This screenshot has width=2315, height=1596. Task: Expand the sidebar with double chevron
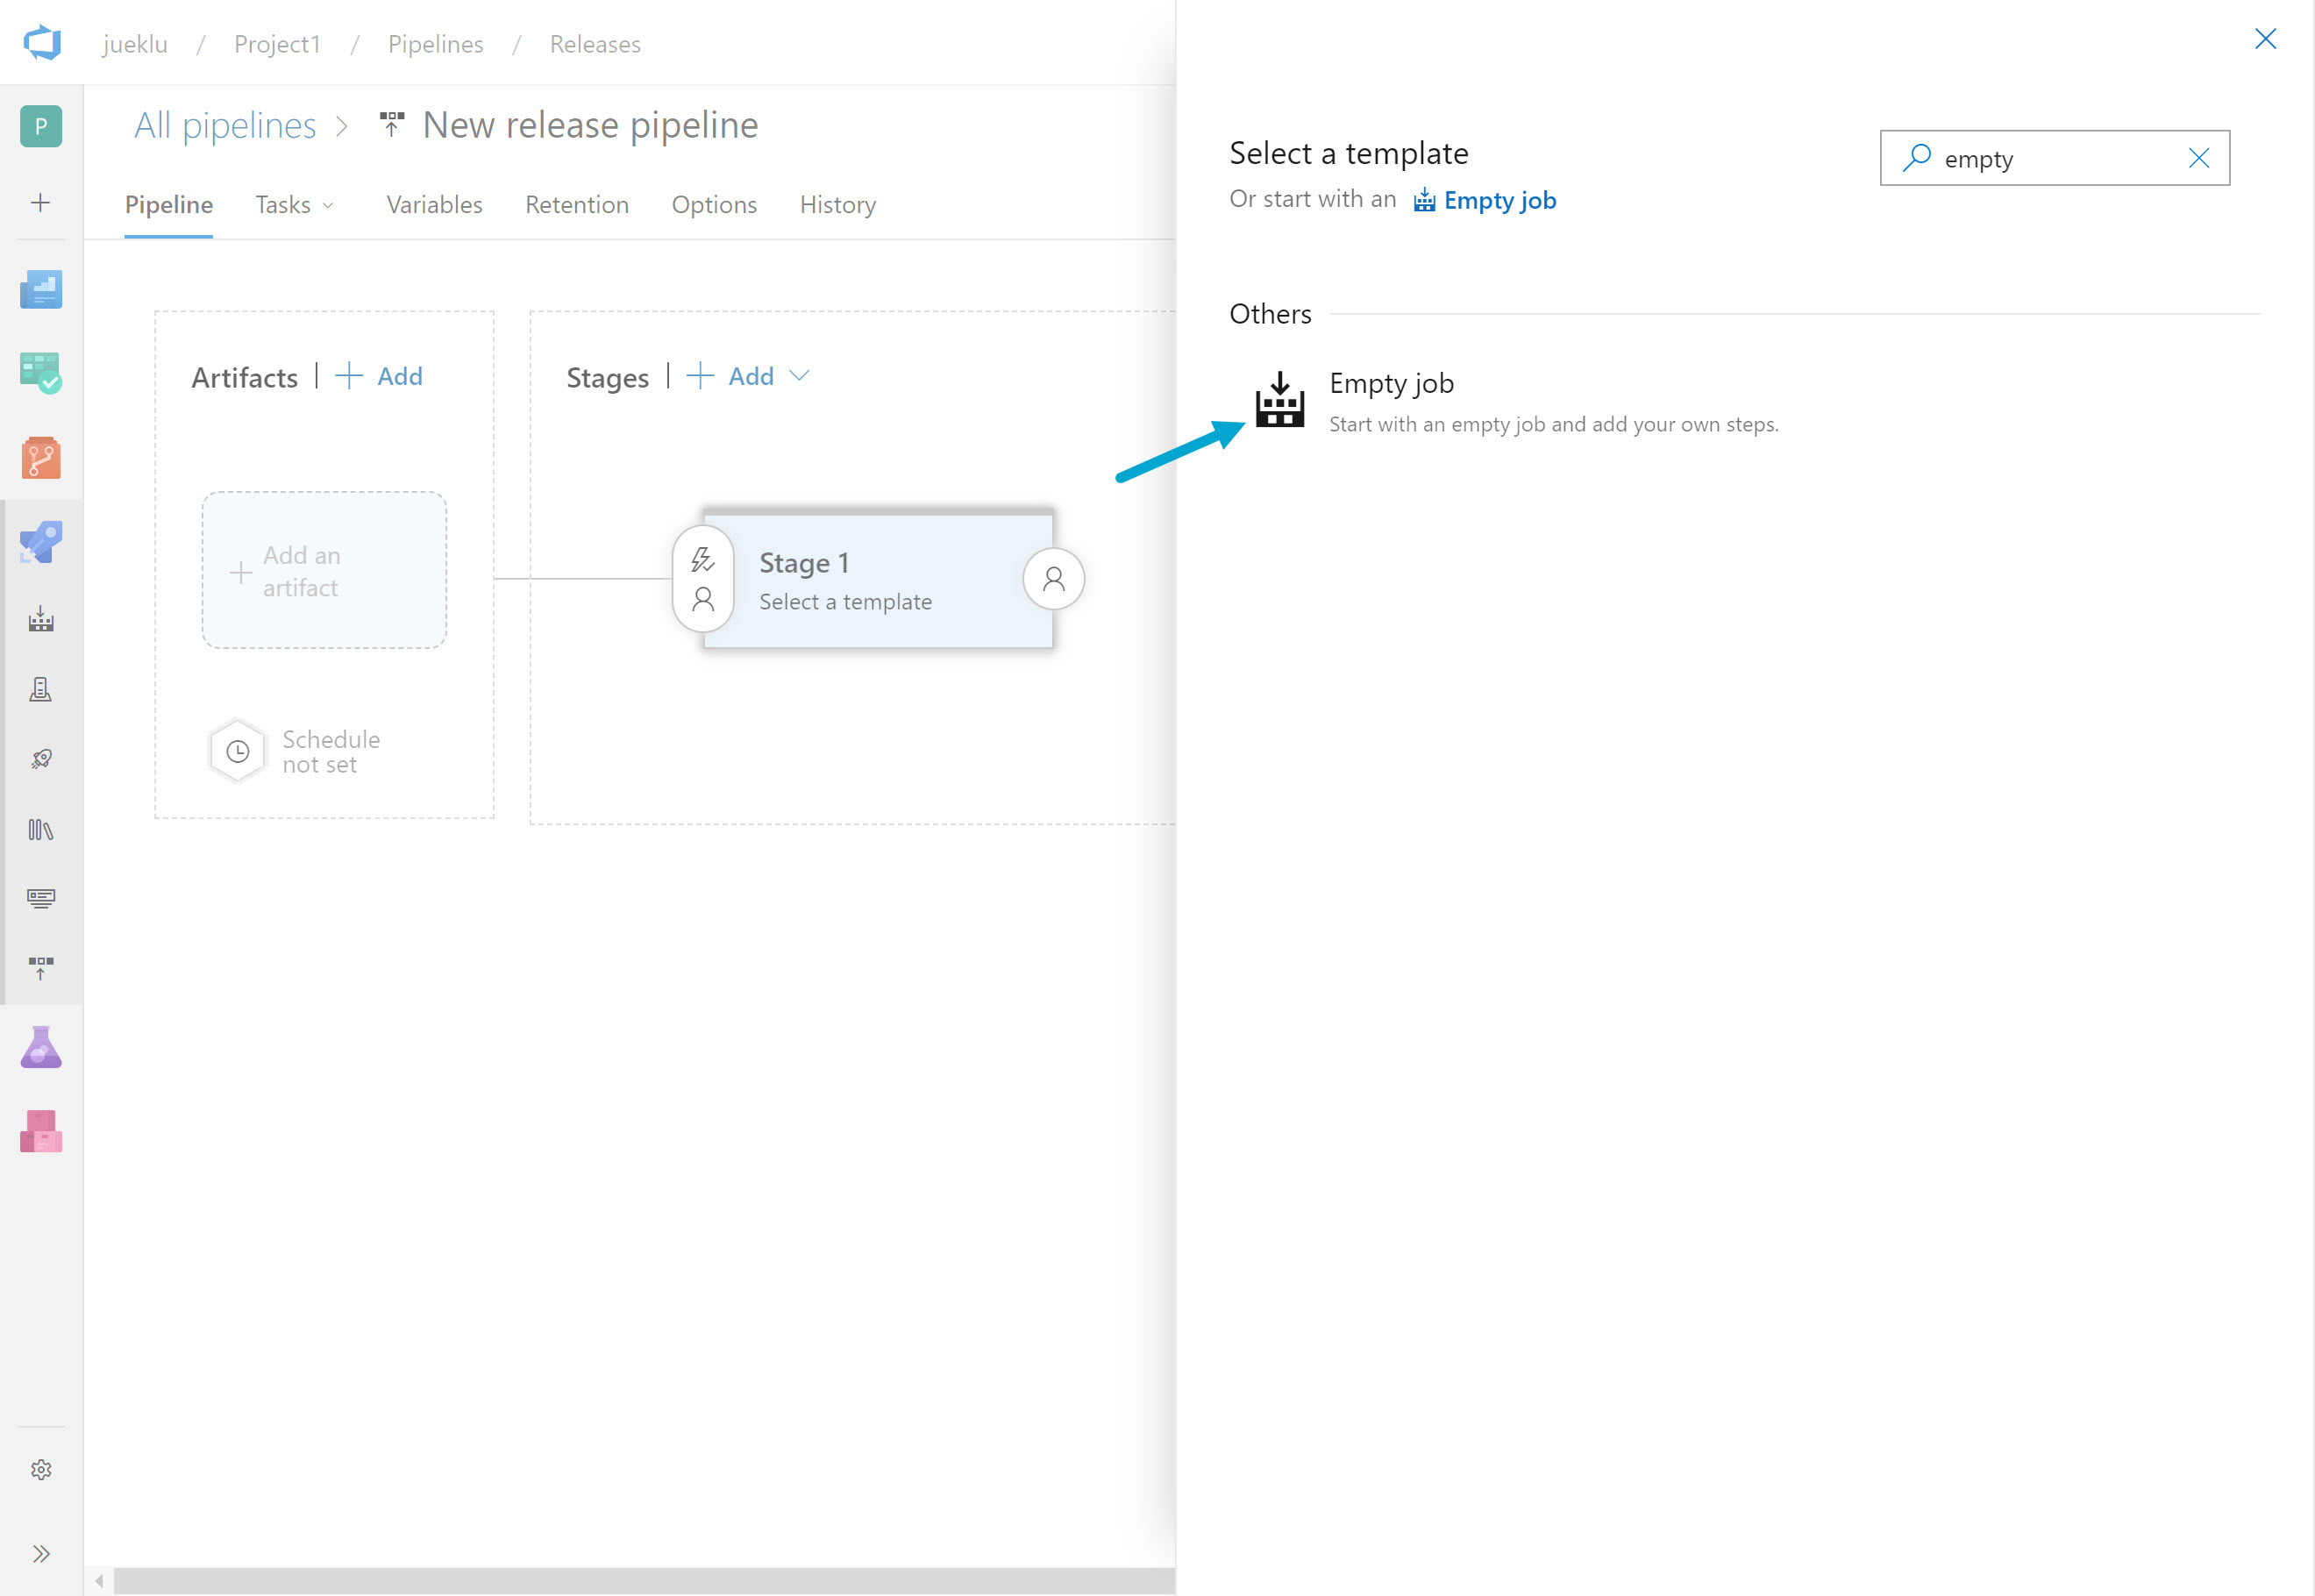41,1553
